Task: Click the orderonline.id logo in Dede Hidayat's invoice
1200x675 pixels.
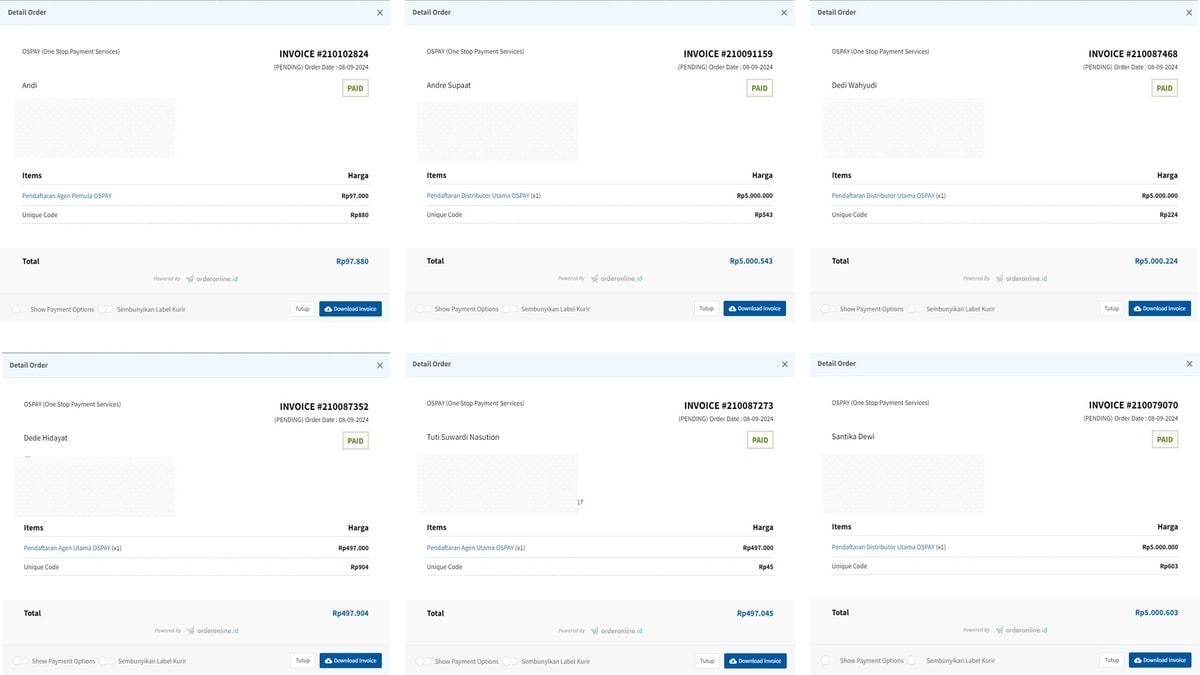Action: click(x=212, y=631)
